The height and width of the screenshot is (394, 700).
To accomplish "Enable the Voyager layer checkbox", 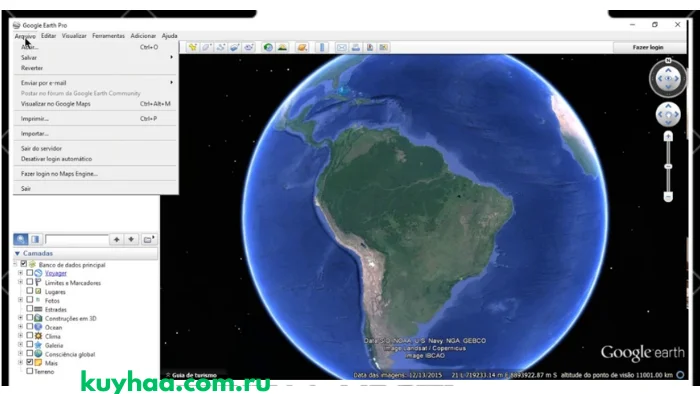I will point(29,273).
